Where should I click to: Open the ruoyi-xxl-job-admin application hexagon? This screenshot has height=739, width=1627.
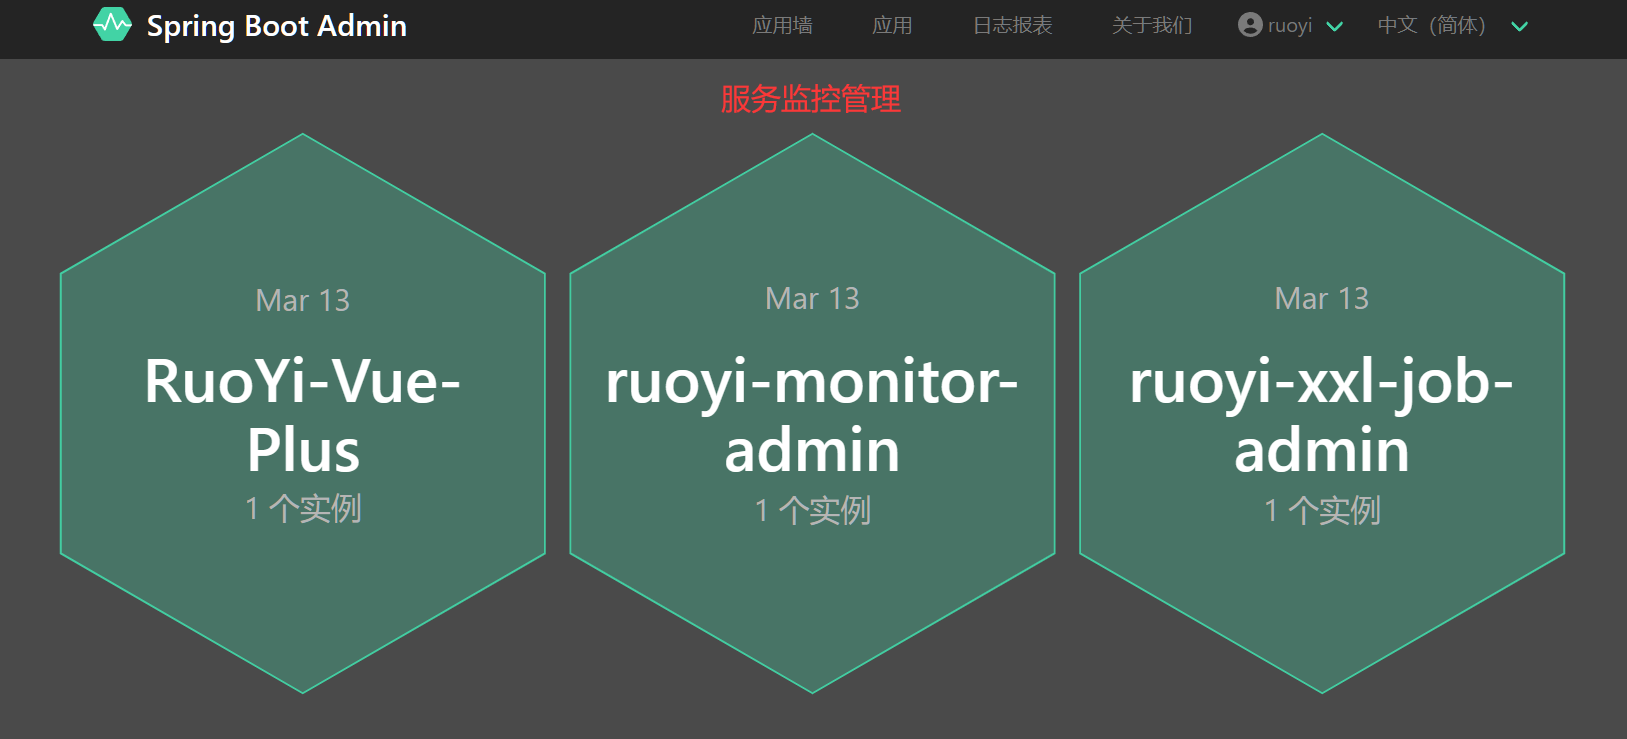(x=1322, y=413)
